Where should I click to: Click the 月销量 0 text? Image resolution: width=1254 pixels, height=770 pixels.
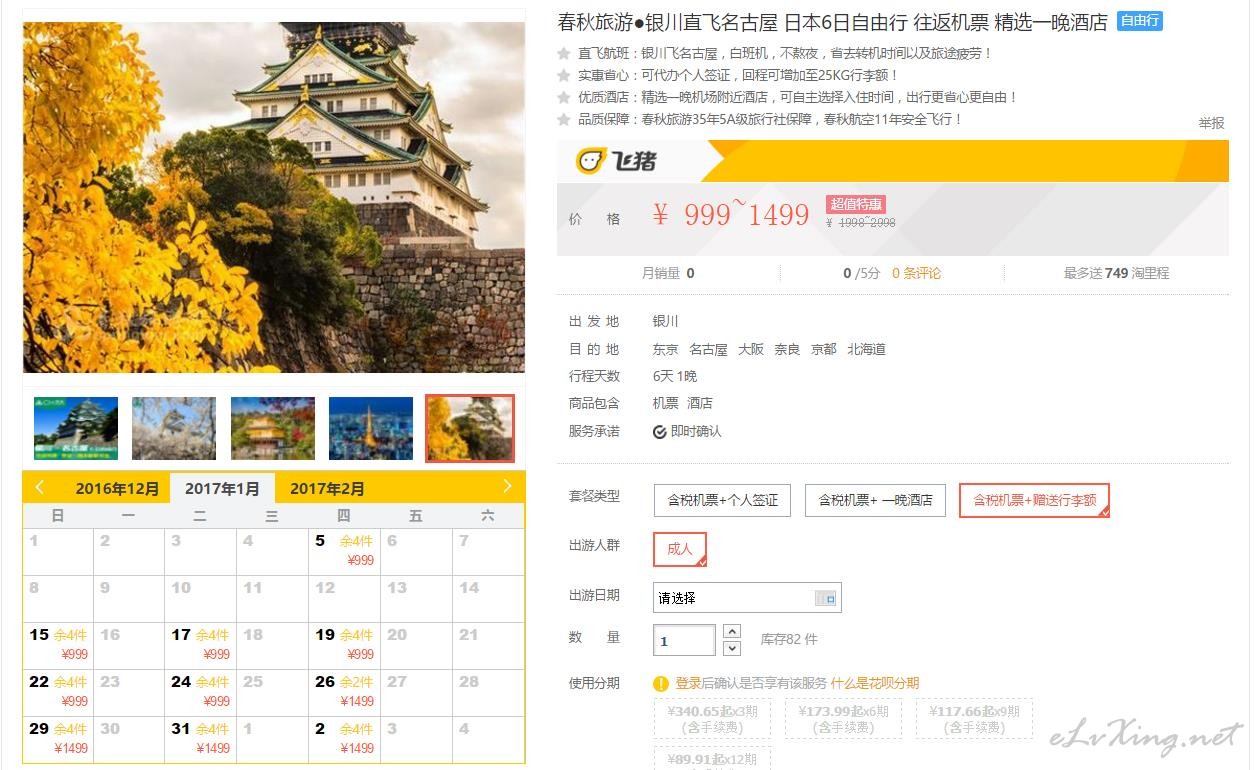[x=668, y=273]
